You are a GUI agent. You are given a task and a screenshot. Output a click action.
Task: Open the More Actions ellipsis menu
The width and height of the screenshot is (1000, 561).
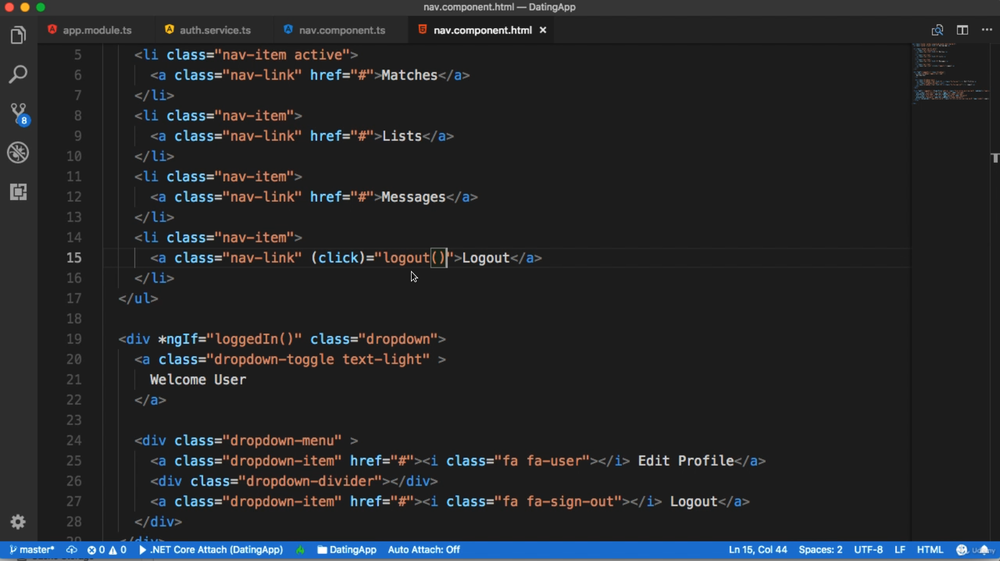(987, 30)
